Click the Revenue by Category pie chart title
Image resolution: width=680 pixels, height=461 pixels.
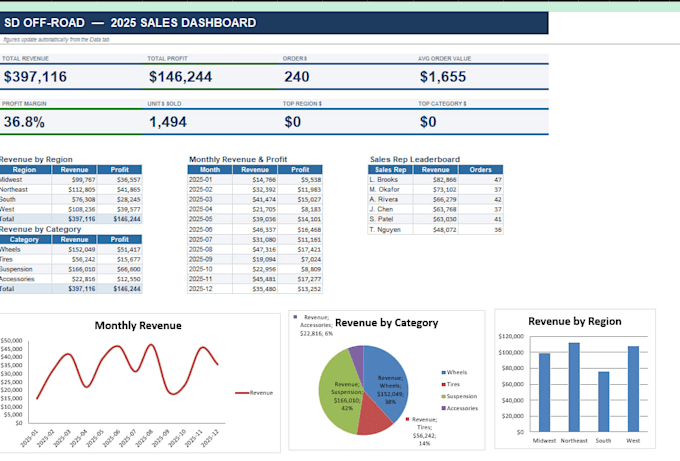386,323
